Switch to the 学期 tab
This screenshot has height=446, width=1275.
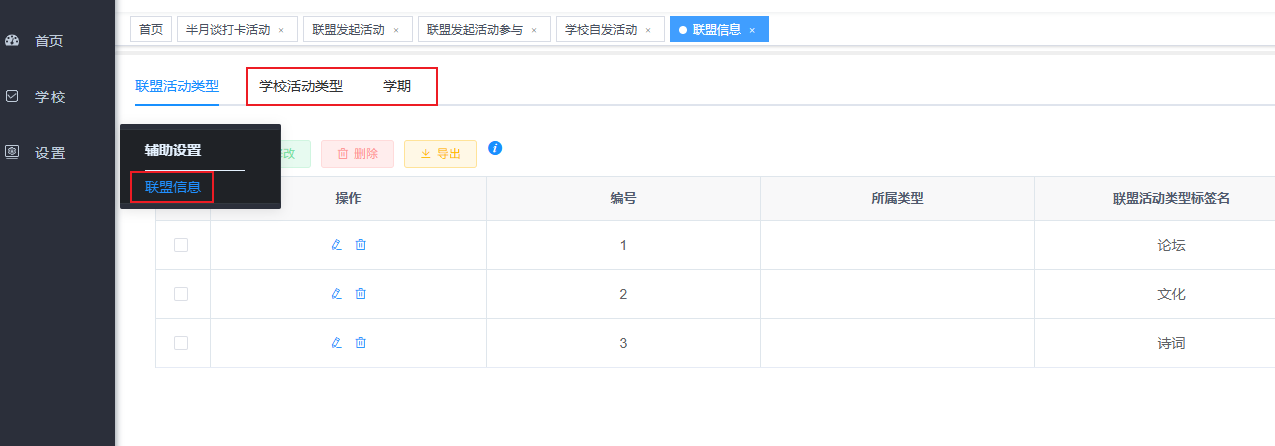click(397, 86)
